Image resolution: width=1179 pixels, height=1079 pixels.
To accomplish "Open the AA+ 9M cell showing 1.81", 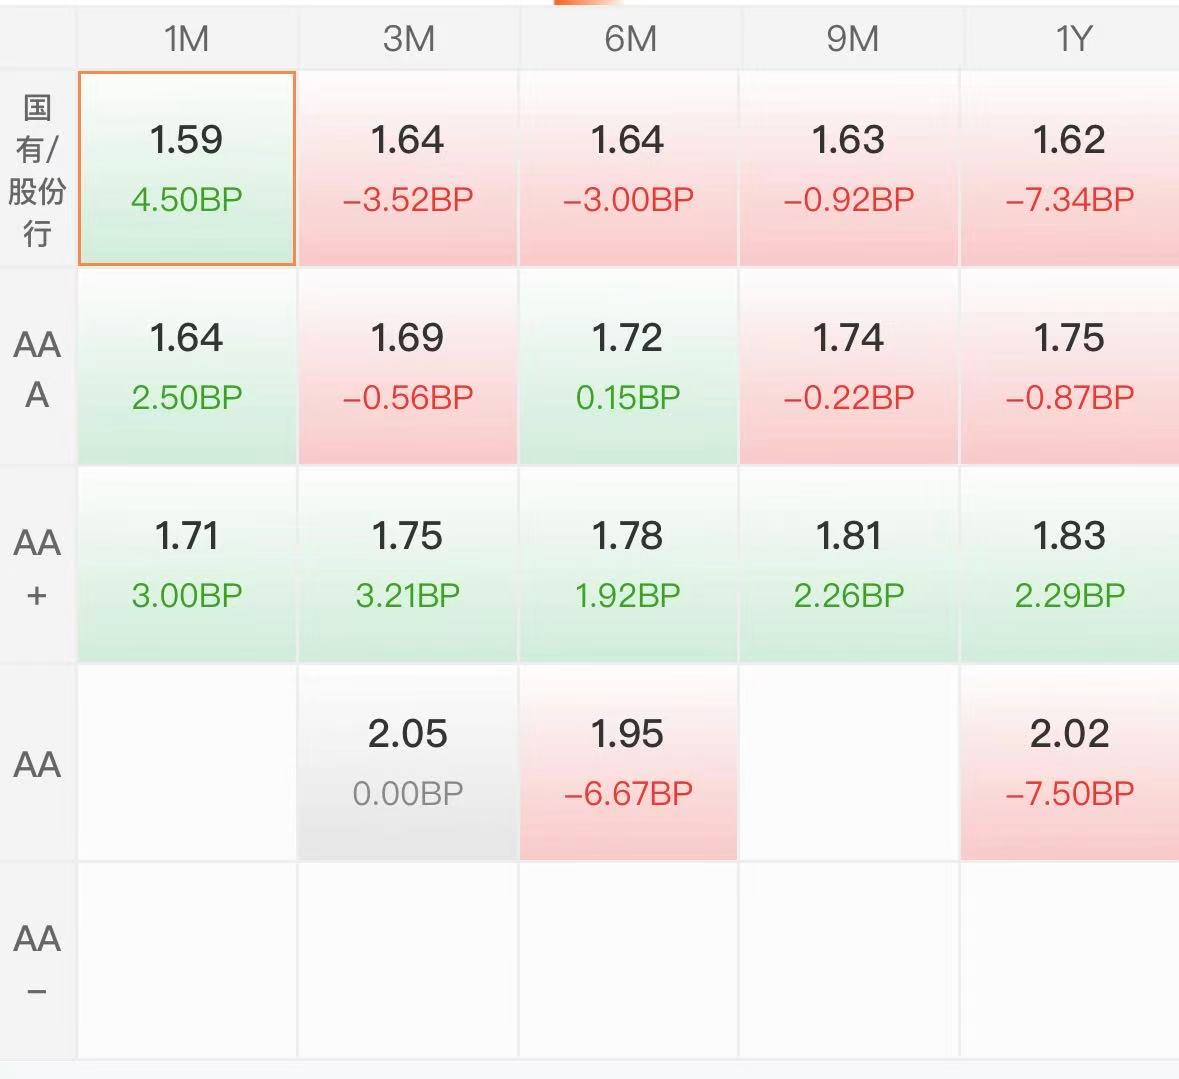I will click(849, 565).
